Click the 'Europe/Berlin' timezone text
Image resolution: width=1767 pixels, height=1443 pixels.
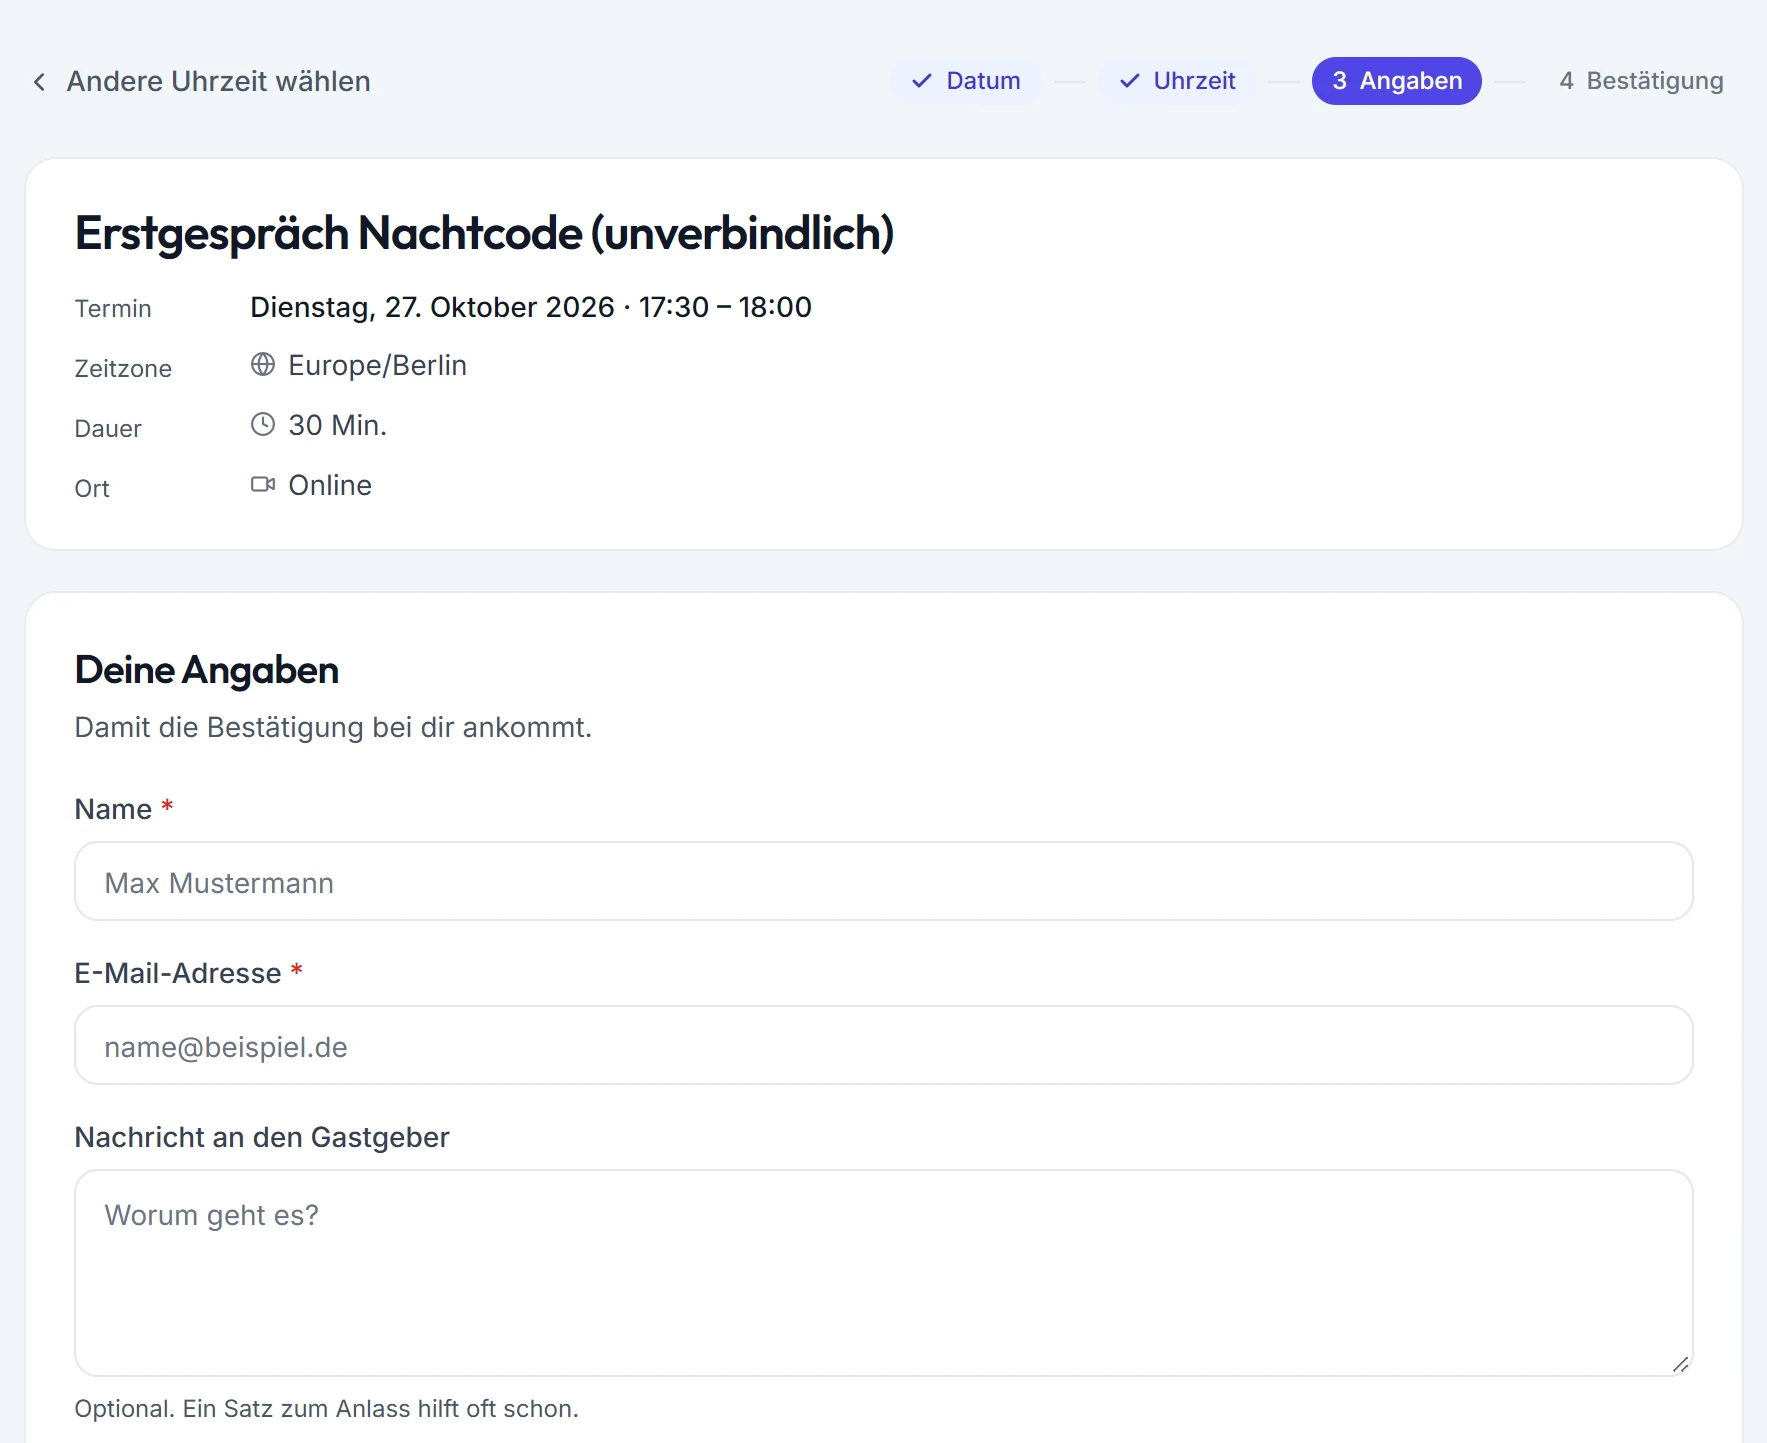click(377, 365)
